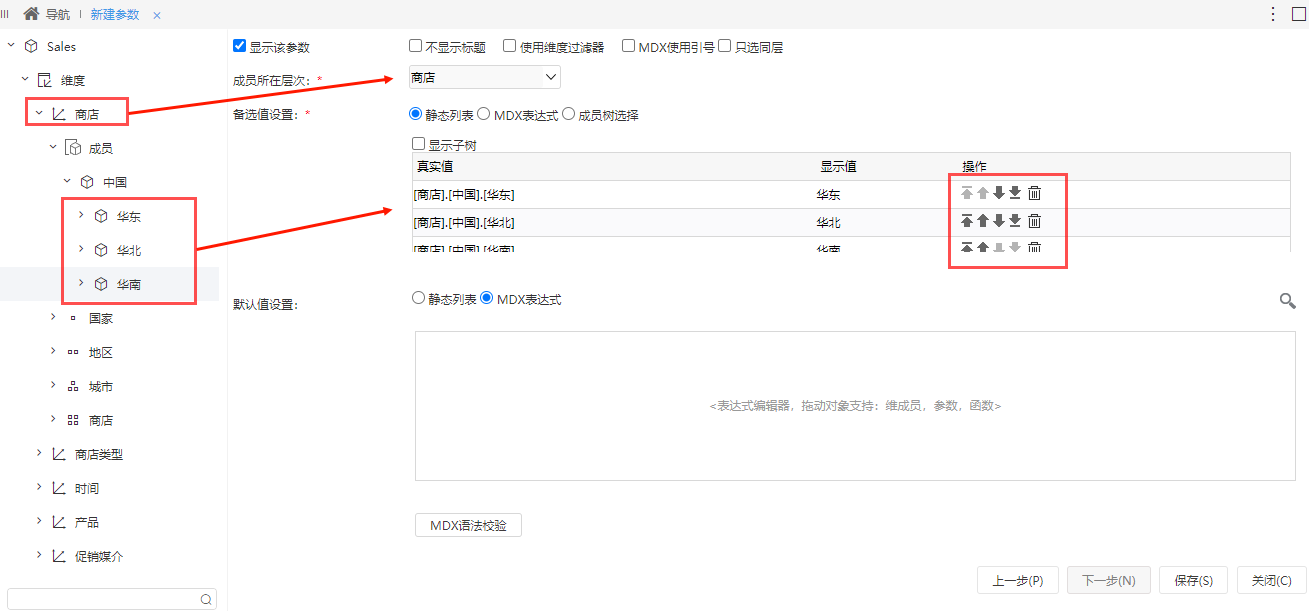Image resolution: width=1309 pixels, height=611 pixels.
Task: Click the 上一步(P) button
Action: pyautogui.click(x=1018, y=580)
